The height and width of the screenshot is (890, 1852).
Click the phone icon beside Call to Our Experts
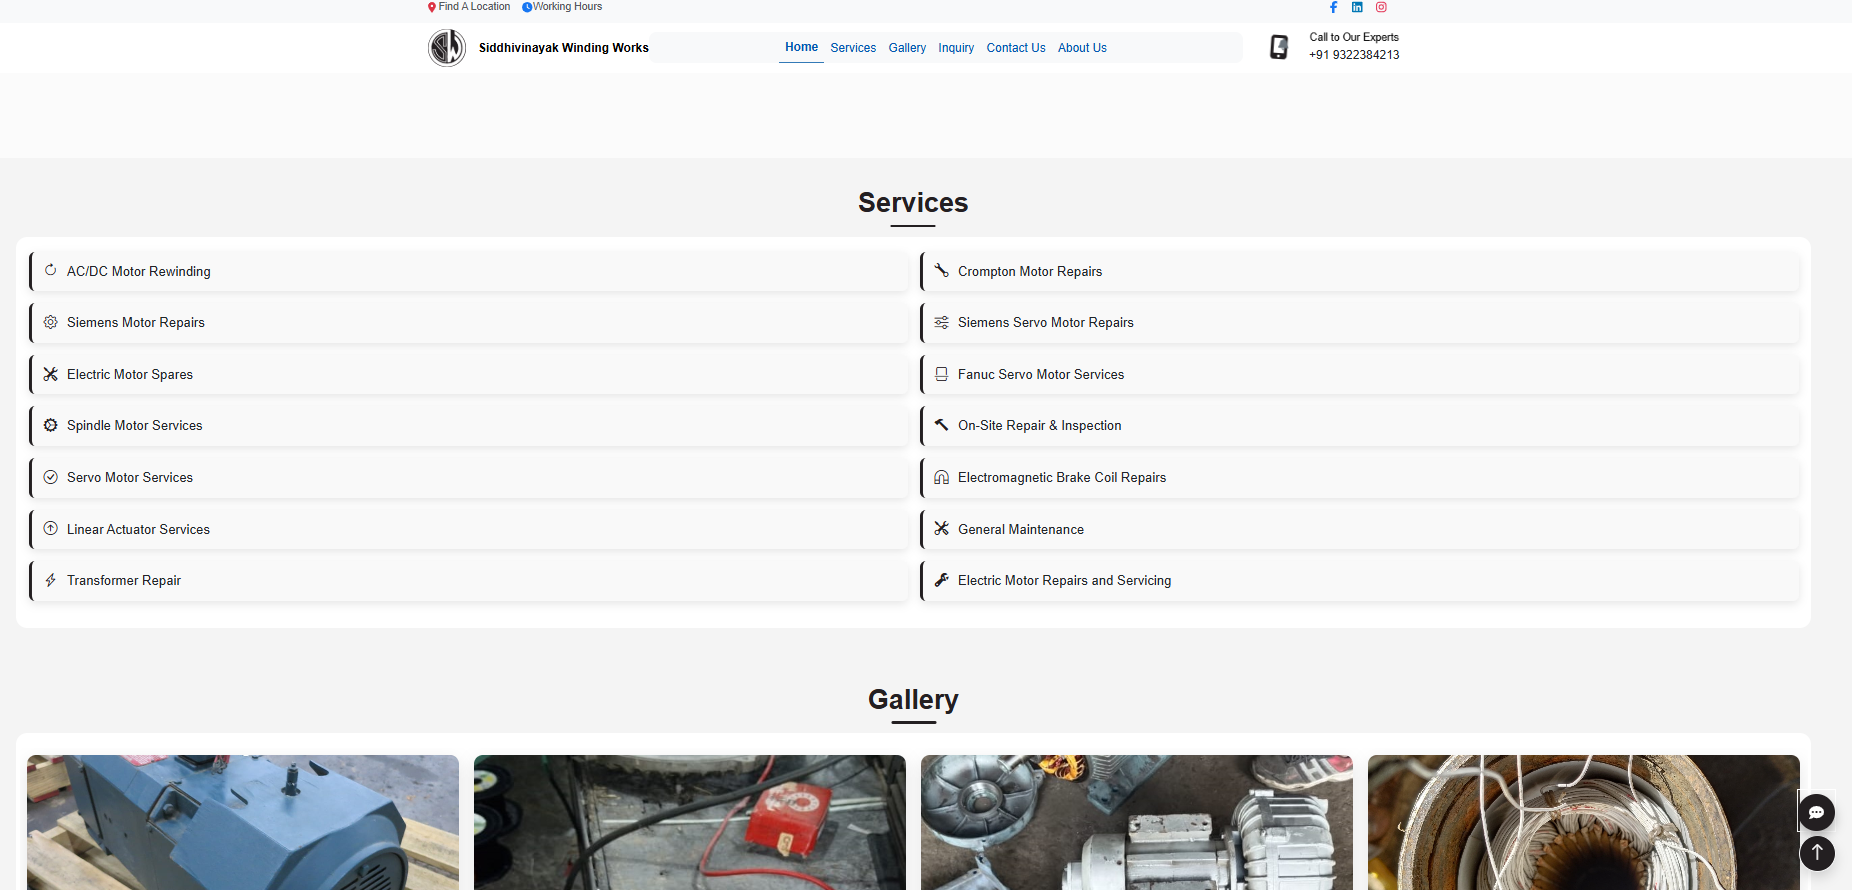[1279, 47]
